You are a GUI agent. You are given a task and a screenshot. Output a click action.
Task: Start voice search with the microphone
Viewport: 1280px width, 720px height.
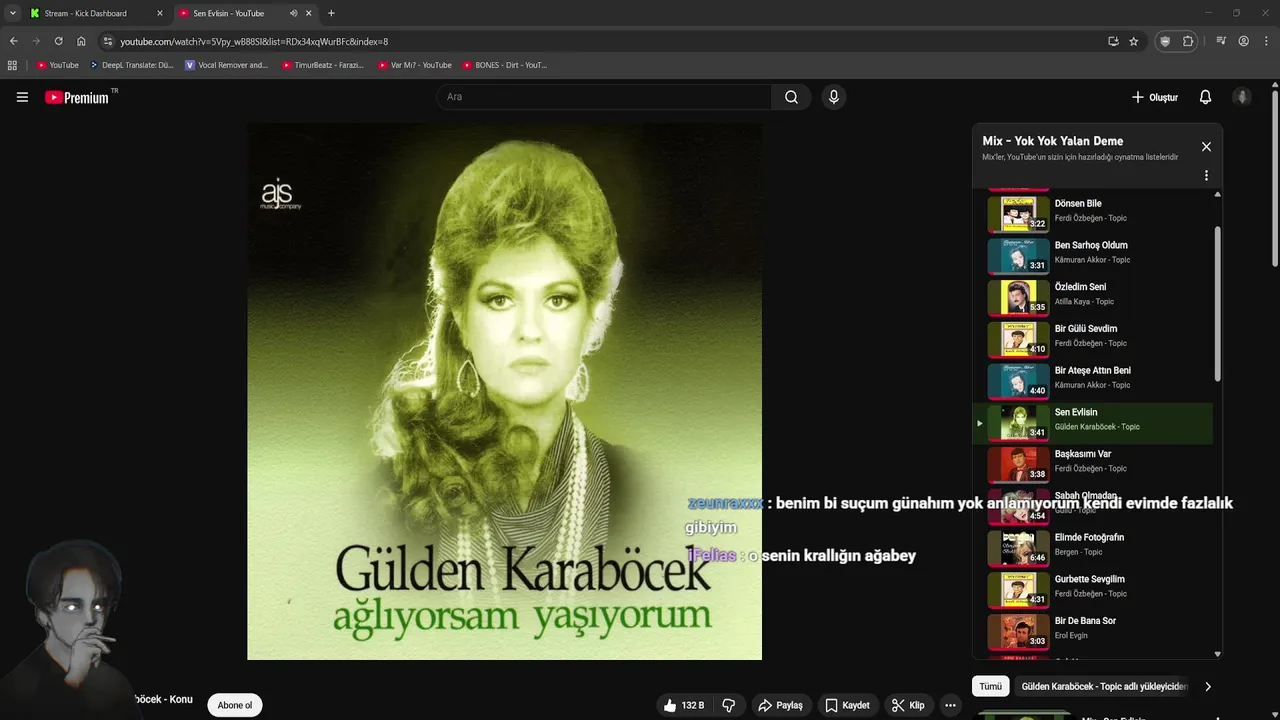coord(833,97)
